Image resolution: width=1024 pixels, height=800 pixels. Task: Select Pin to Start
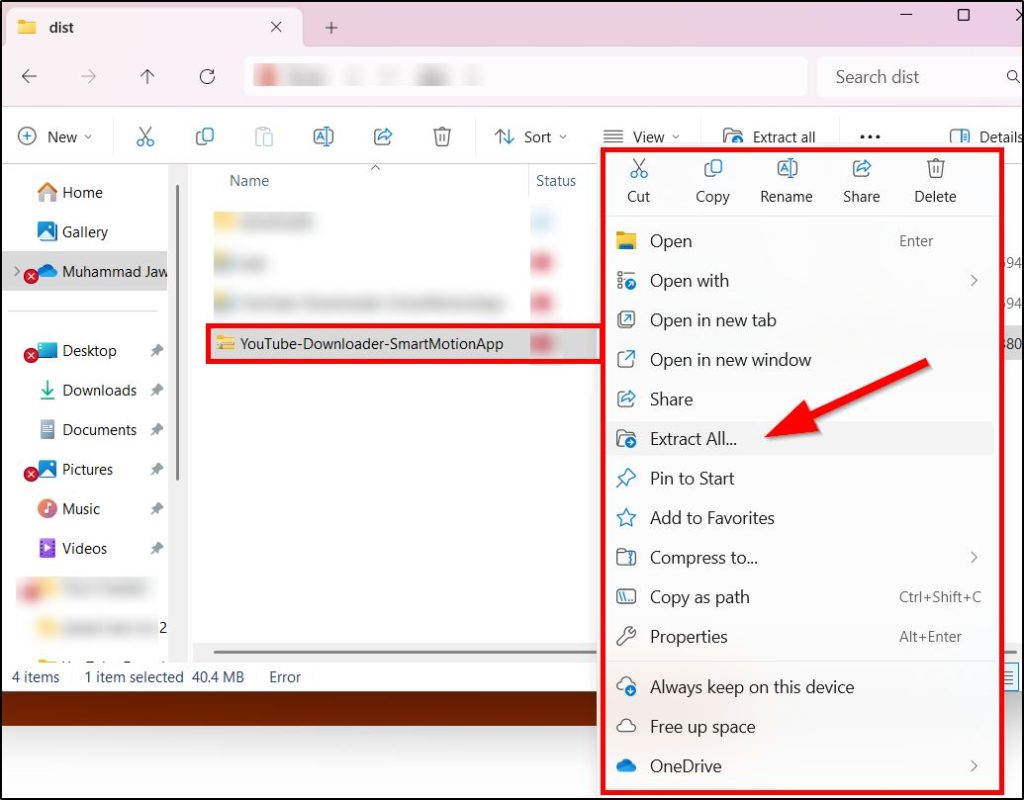800,479
